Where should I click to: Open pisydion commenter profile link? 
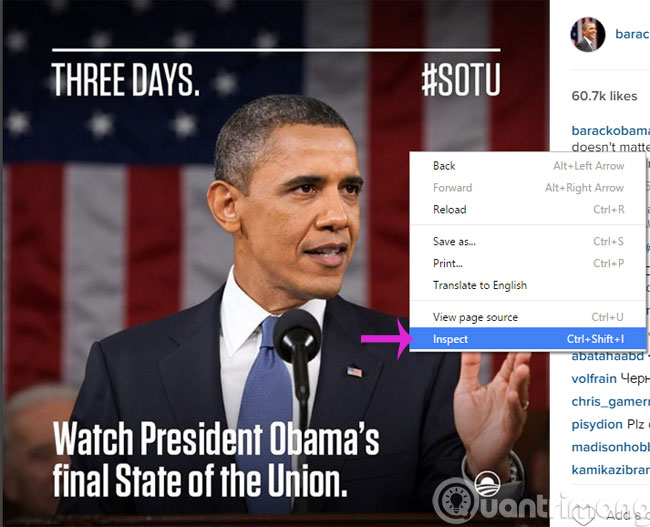click(597, 424)
